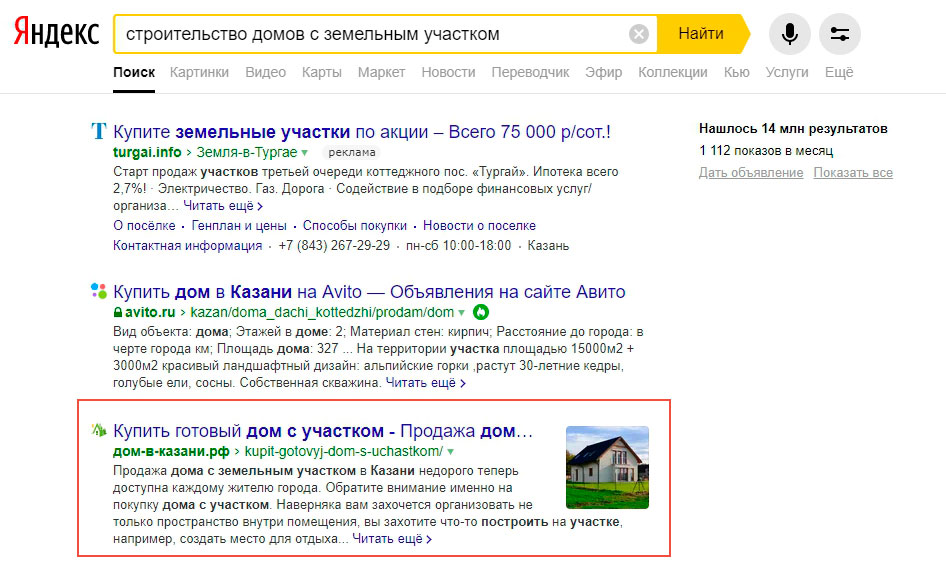Switch to the Новости tab
The height and width of the screenshot is (563, 946).
tap(448, 72)
